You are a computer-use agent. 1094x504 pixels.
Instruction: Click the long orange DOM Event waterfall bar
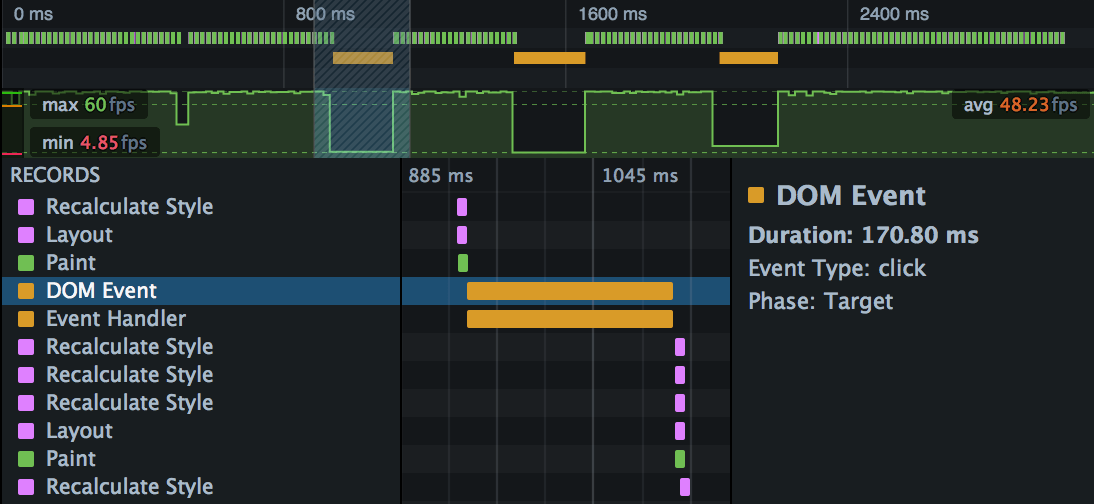[x=569, y=291]
